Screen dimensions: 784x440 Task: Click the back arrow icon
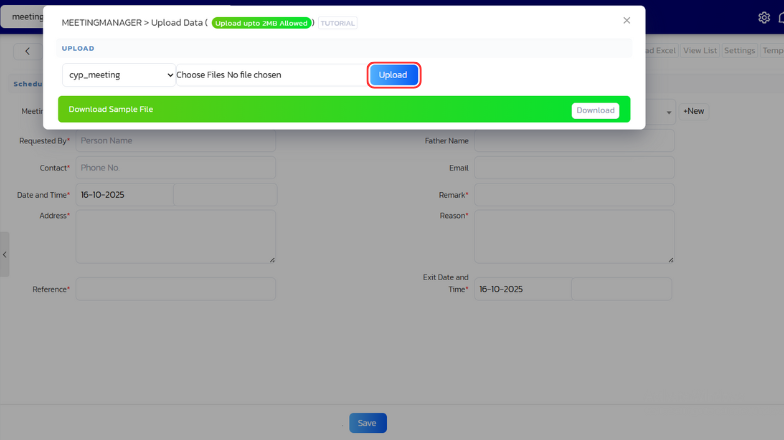[x=27, y=51]
